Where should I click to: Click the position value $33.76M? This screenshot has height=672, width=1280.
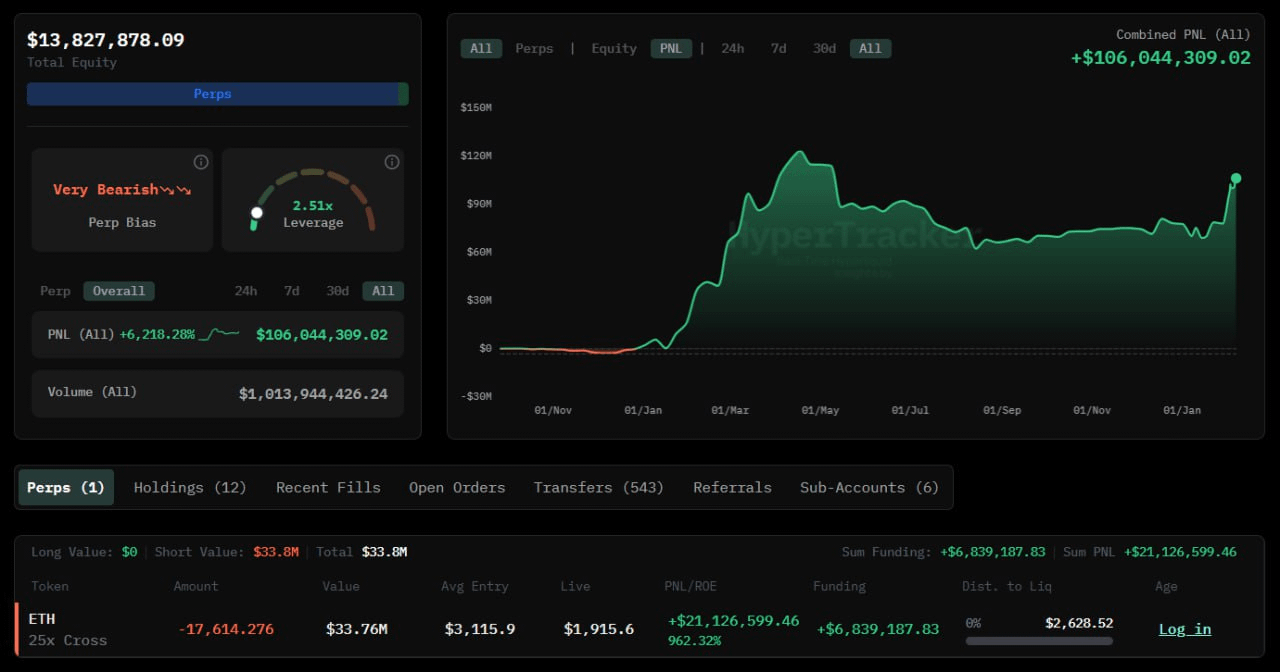pos(357,629)
